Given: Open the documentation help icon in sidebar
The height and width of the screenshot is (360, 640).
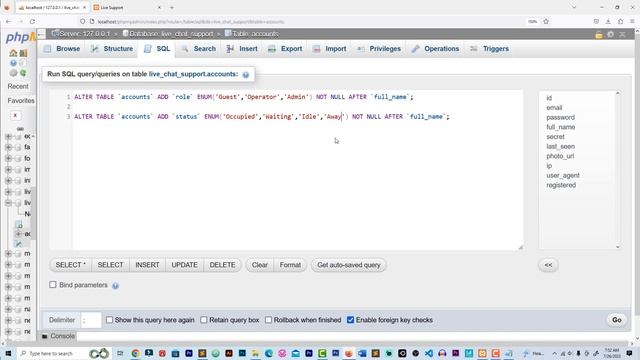Looking at the screenshot, I should 13,63.
